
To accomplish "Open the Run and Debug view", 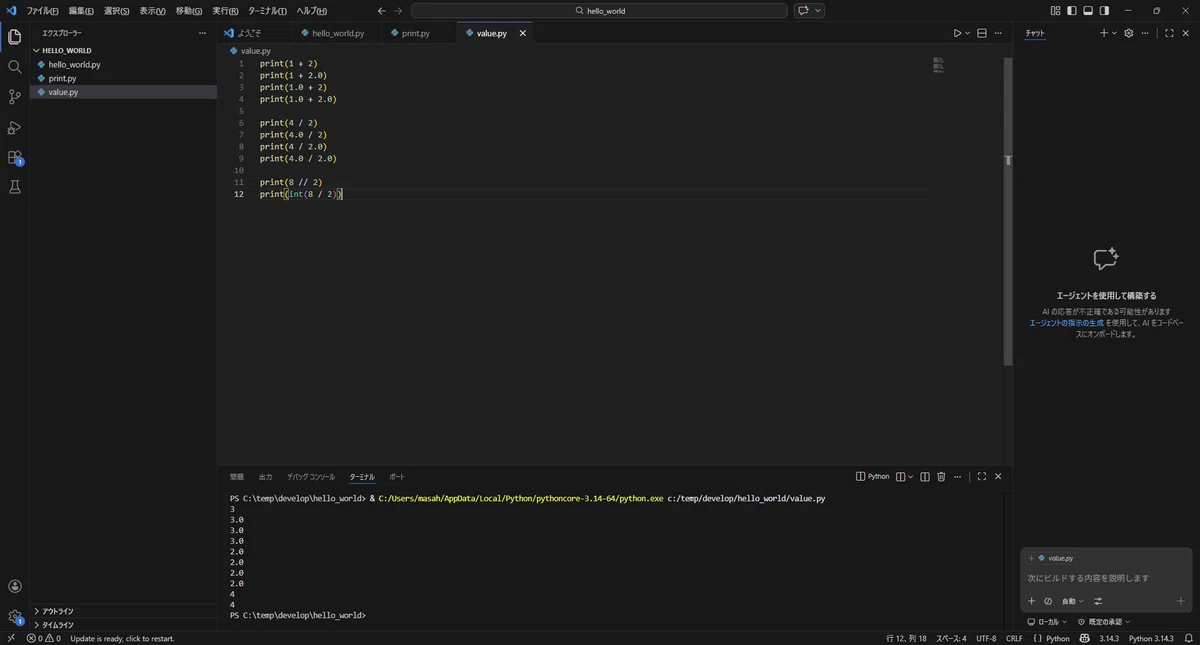I will pos(14,127).
